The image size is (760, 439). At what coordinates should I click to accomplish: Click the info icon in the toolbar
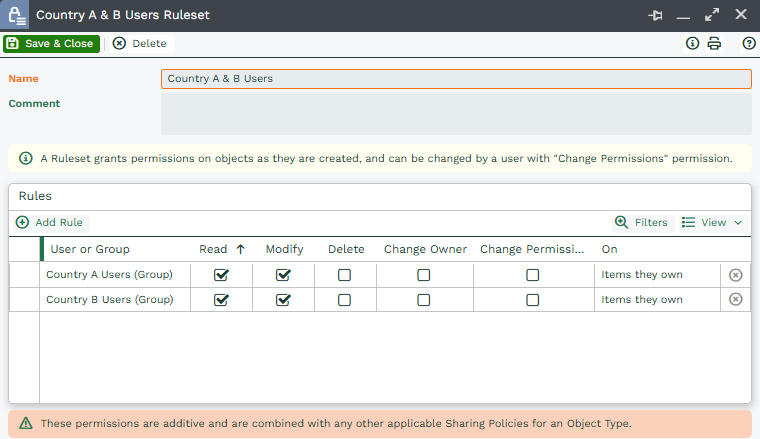pyautogui.click(x=692, y=44)
